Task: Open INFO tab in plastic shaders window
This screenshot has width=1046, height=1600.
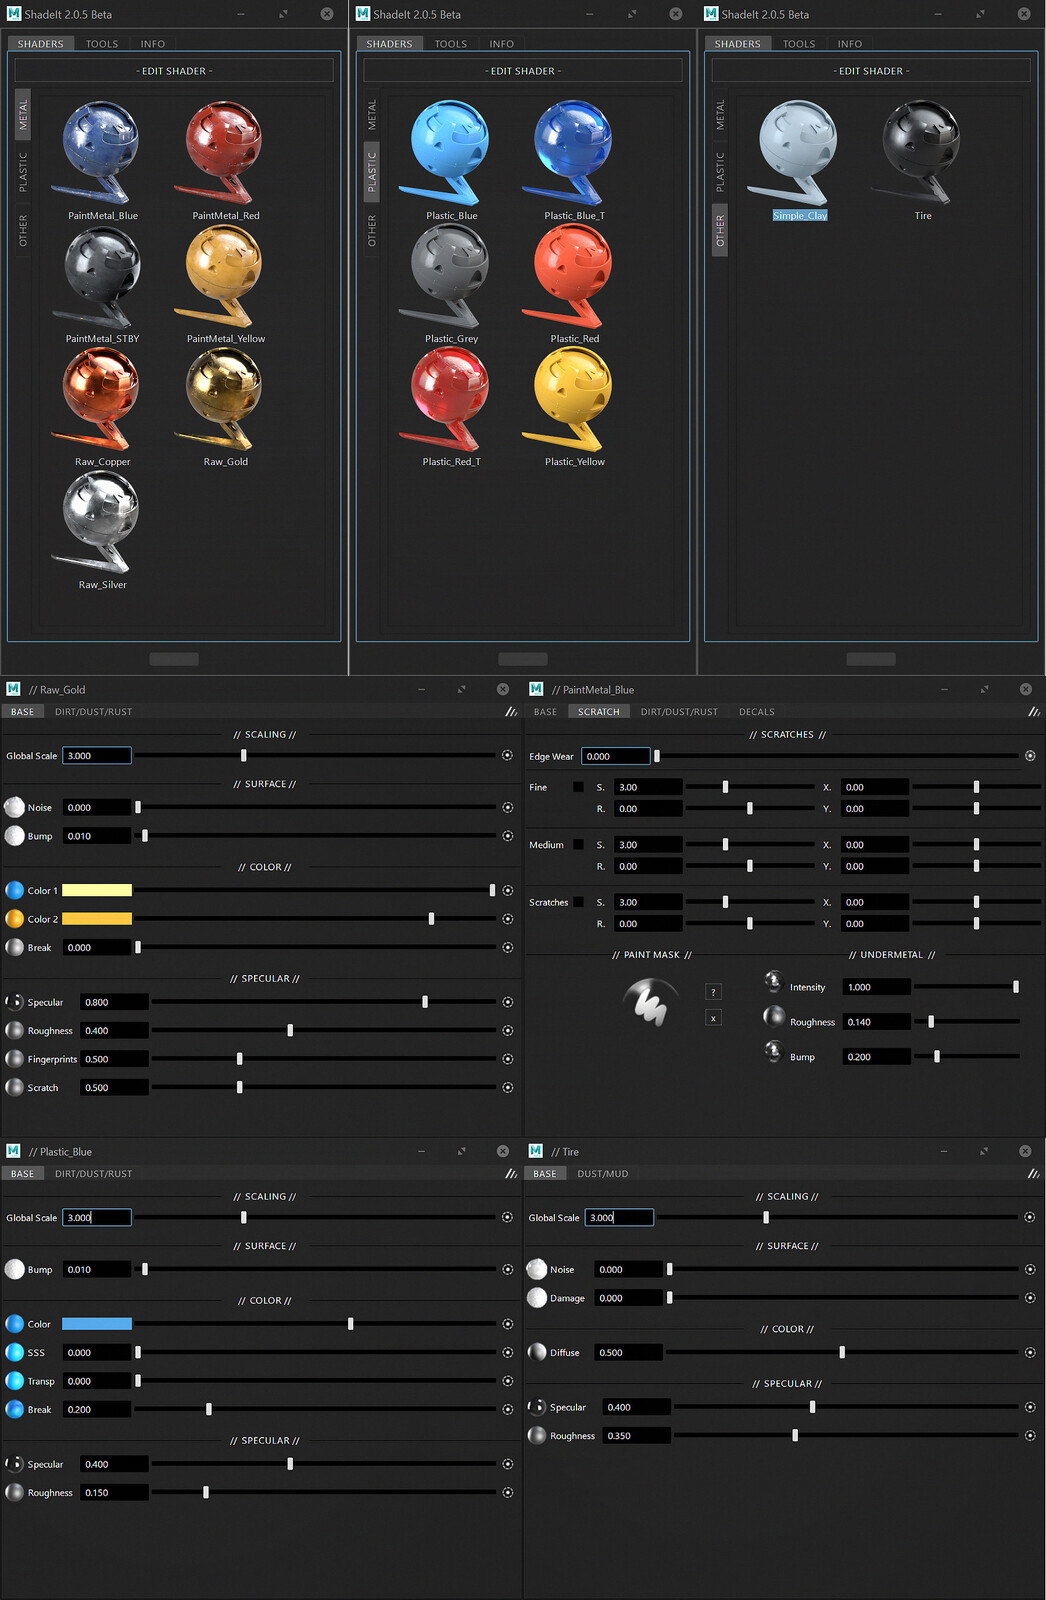Action: (502, 44)
